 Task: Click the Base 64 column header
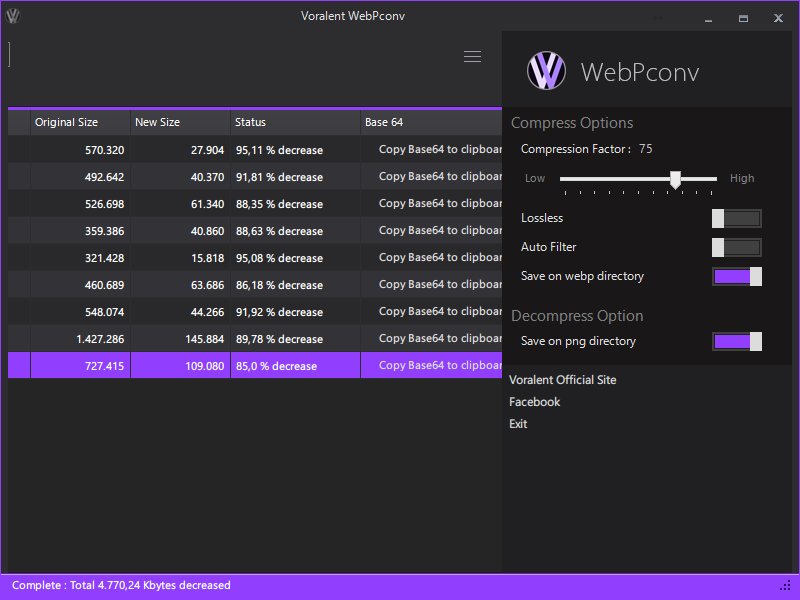click(431, 122)
